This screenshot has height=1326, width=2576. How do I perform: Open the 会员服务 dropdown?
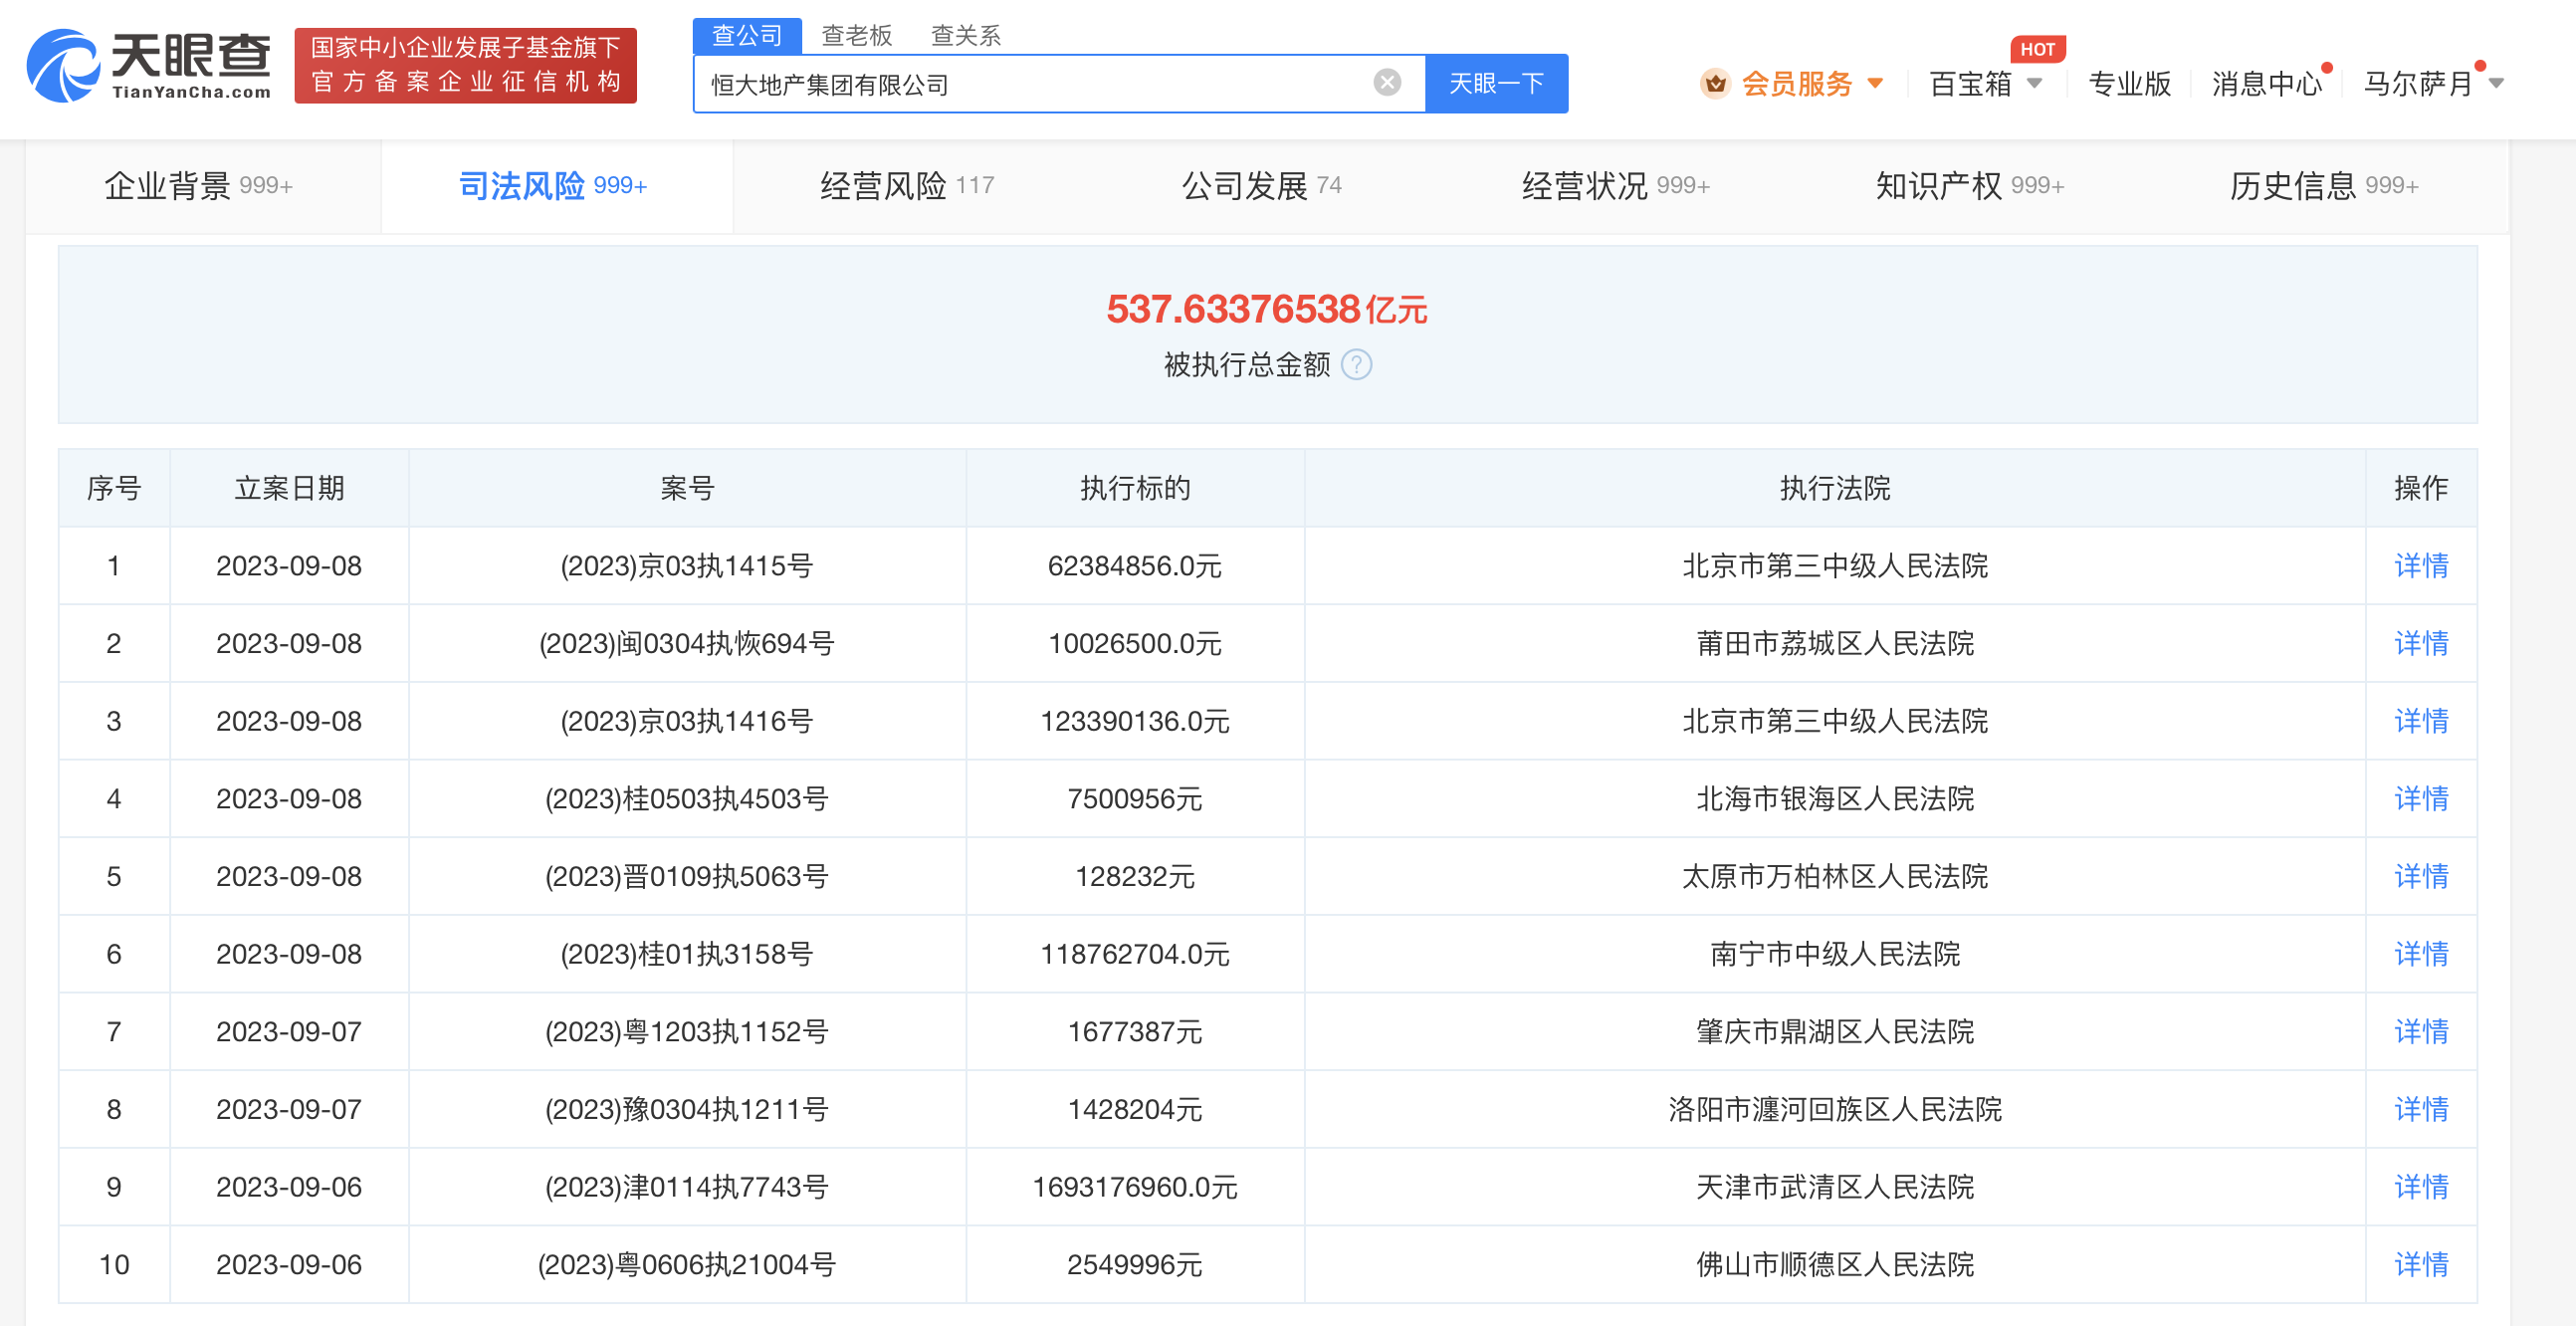(1812, 83)
